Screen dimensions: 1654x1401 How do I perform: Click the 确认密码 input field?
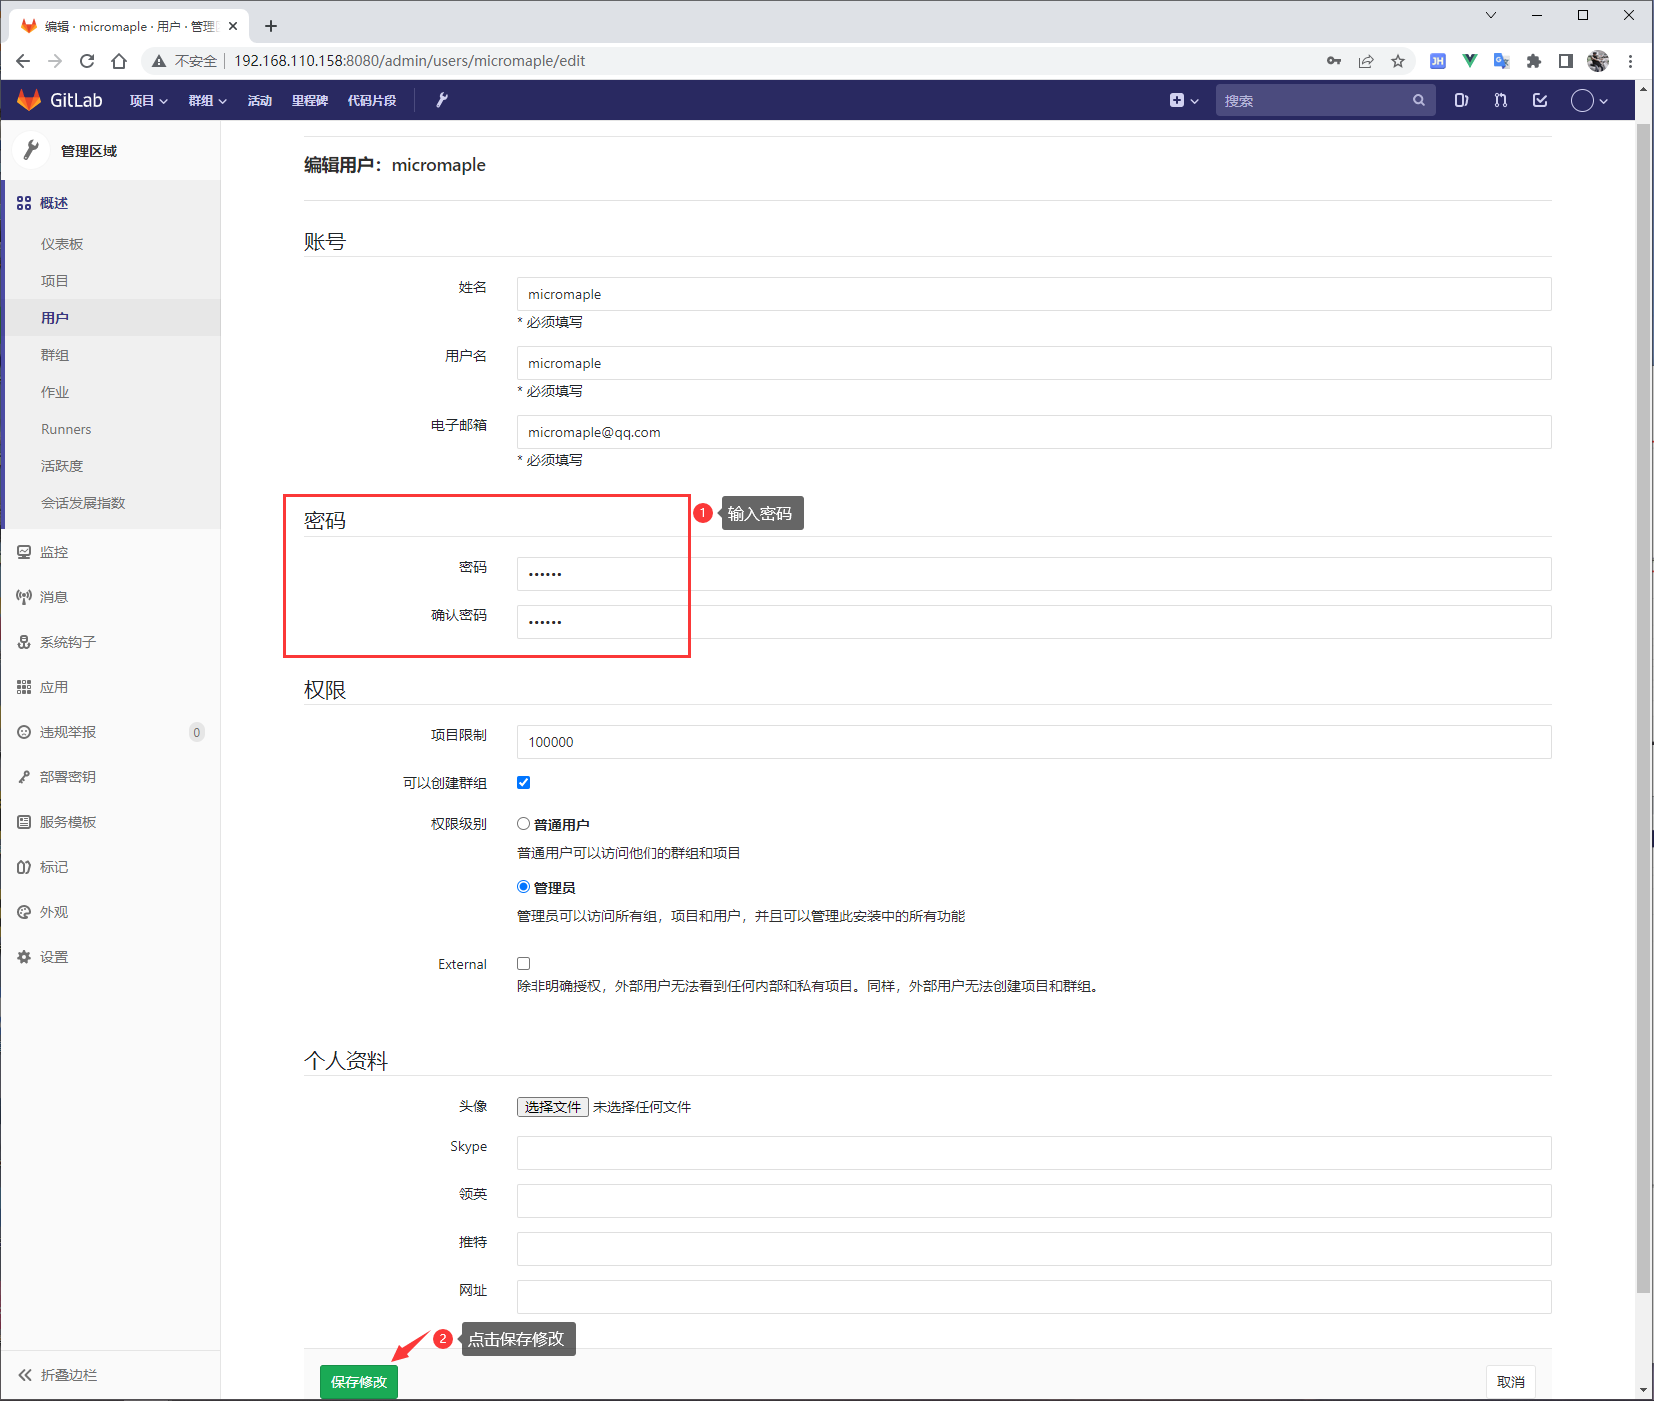(1034, 622)
